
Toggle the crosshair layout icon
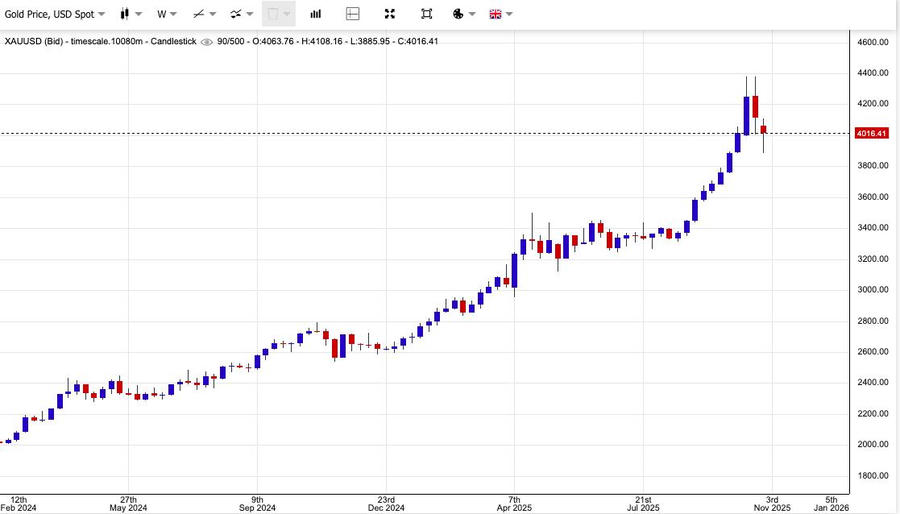coord(352,14)
